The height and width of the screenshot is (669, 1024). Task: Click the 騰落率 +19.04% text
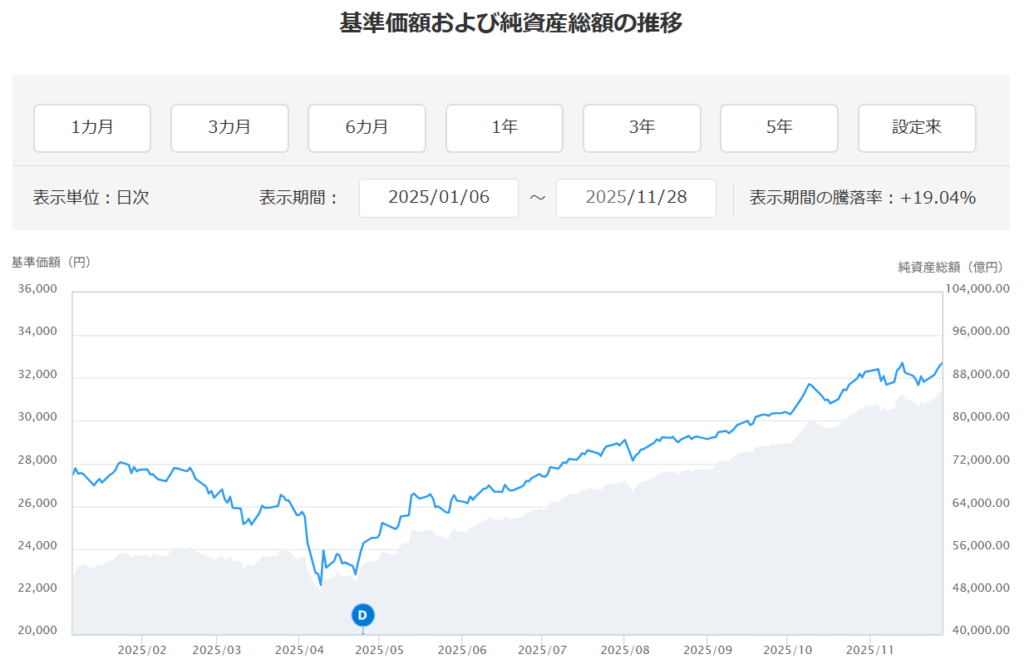pyautogui.click(x=862, y=198)
